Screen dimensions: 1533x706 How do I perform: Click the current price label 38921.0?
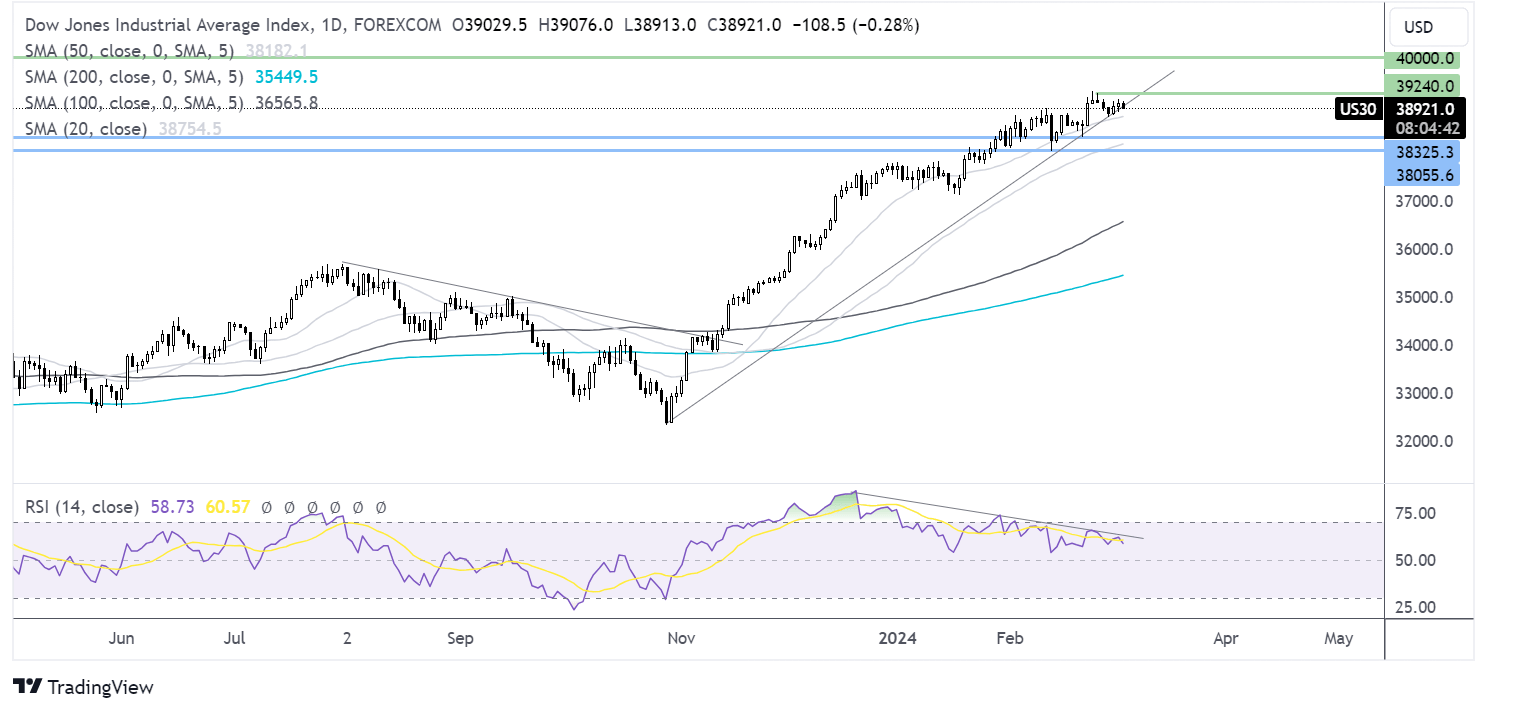click(x=1426, y=107)
